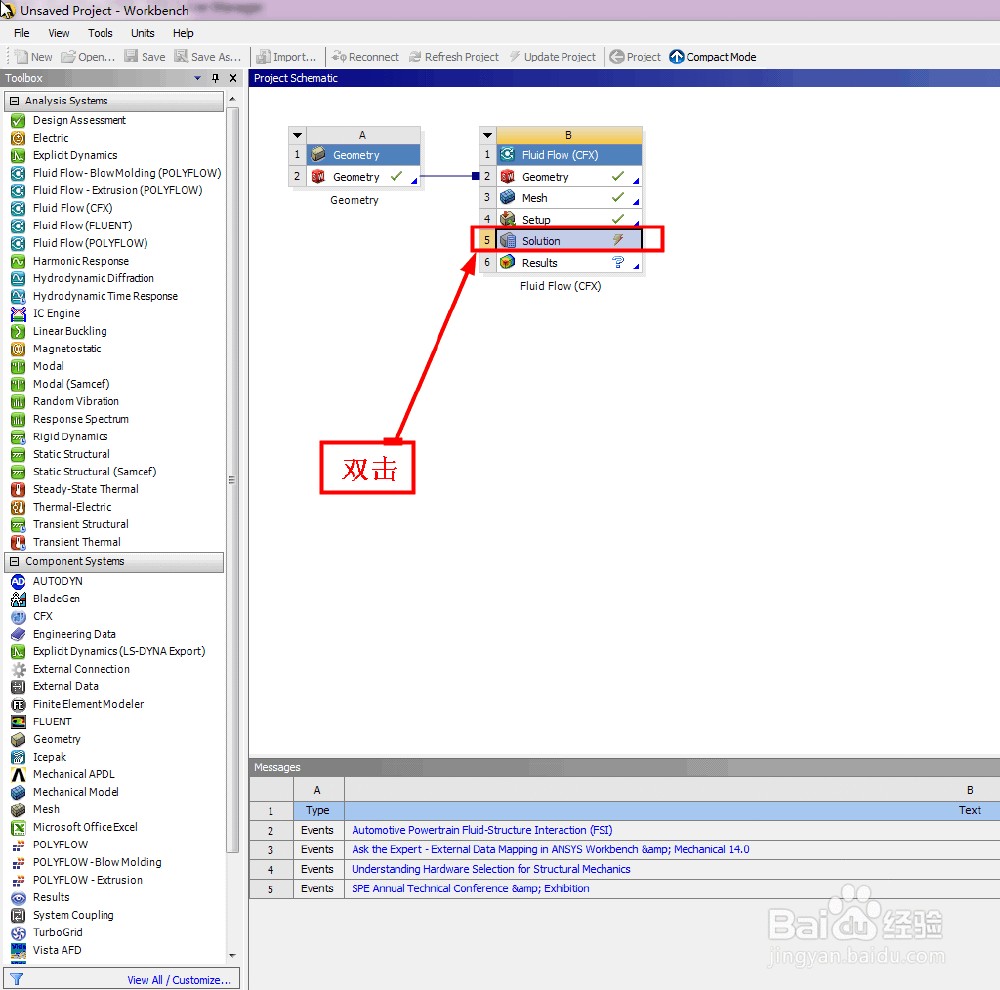Click the Results cell status question mark
This screenshot has width=1000, height=990.
(x=617, y=262)
